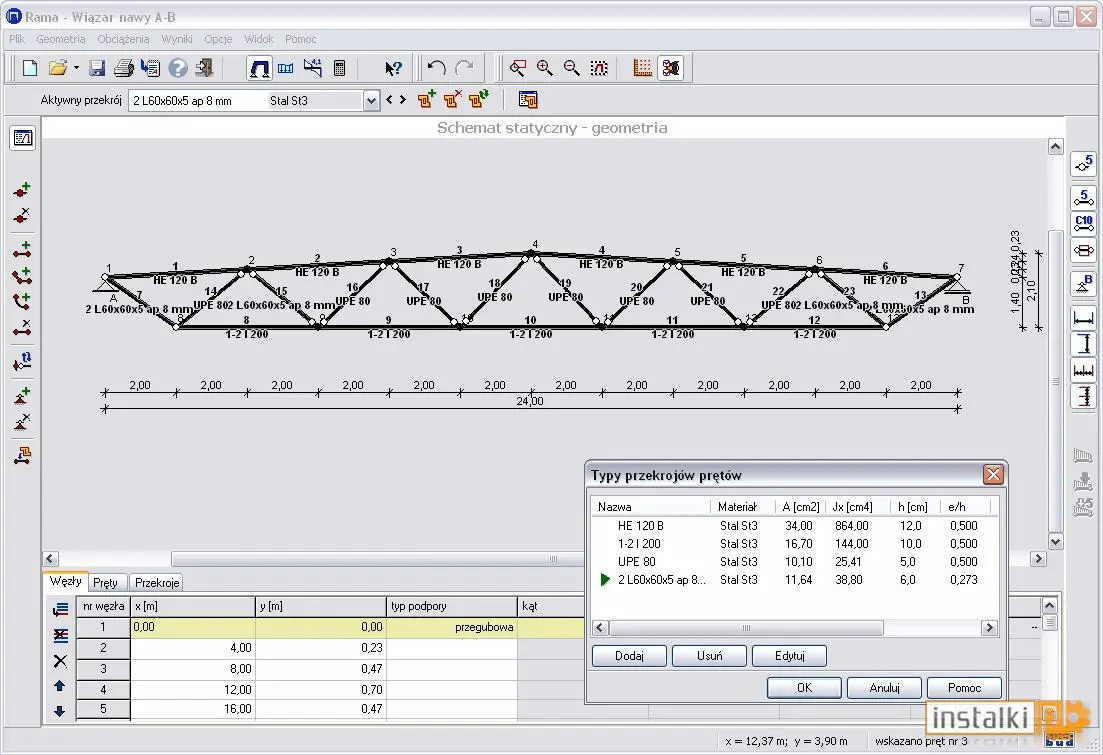
Task: Toggle bar numbers display on right sidebar
Action: [1083, 198]
